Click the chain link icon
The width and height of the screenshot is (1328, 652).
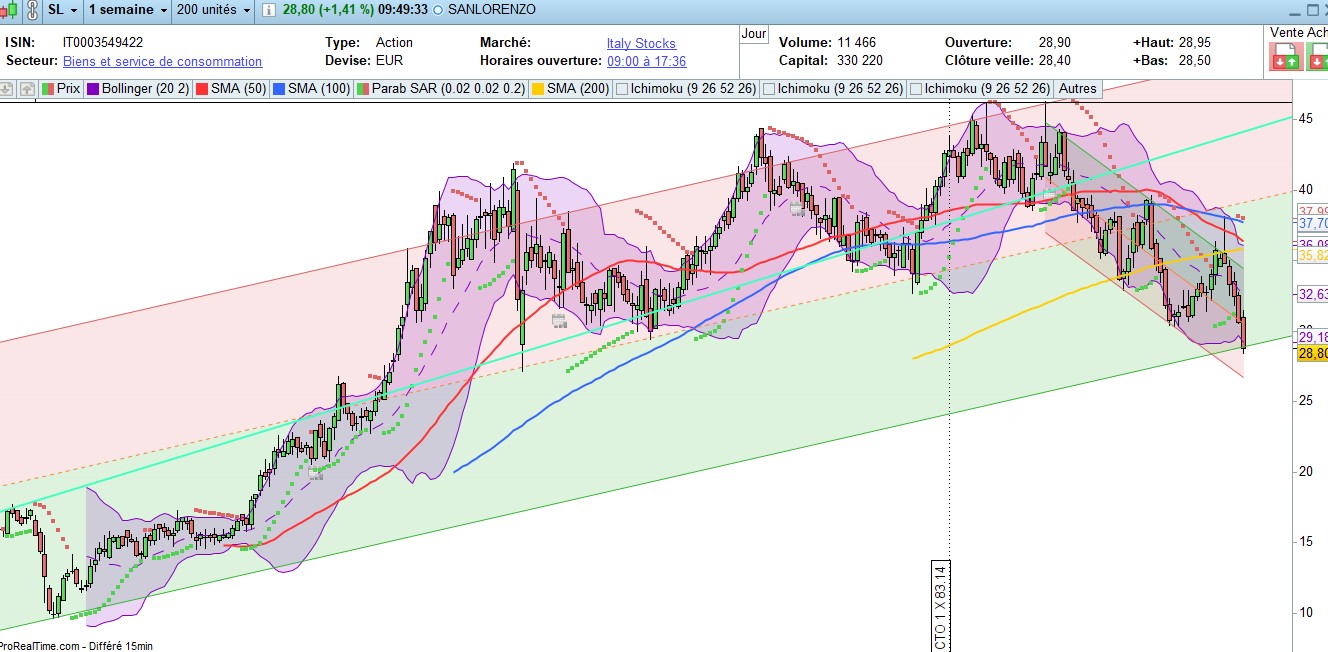point(31,9)
